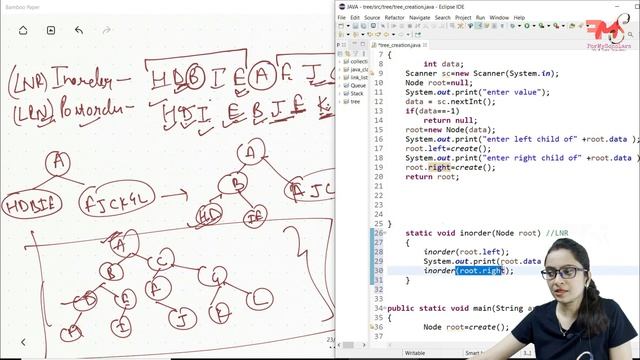Open the Window menu
640x360 pixels.
[x=499, y=18]
